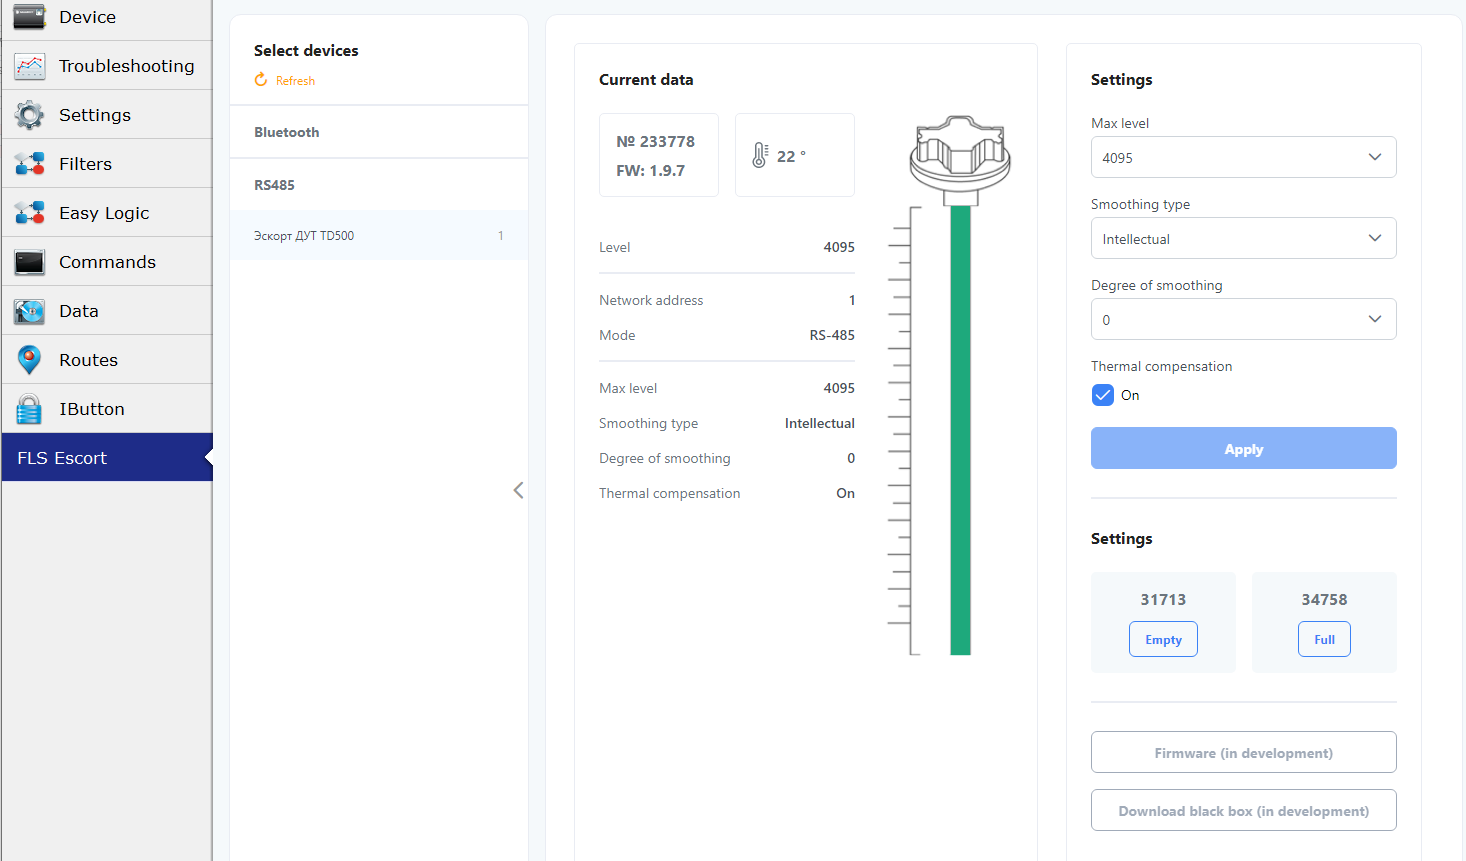Collapse the device panel with left chevron
Image resolution: width=1466 pixels, height=861 pixels.
tap(518, 490)
